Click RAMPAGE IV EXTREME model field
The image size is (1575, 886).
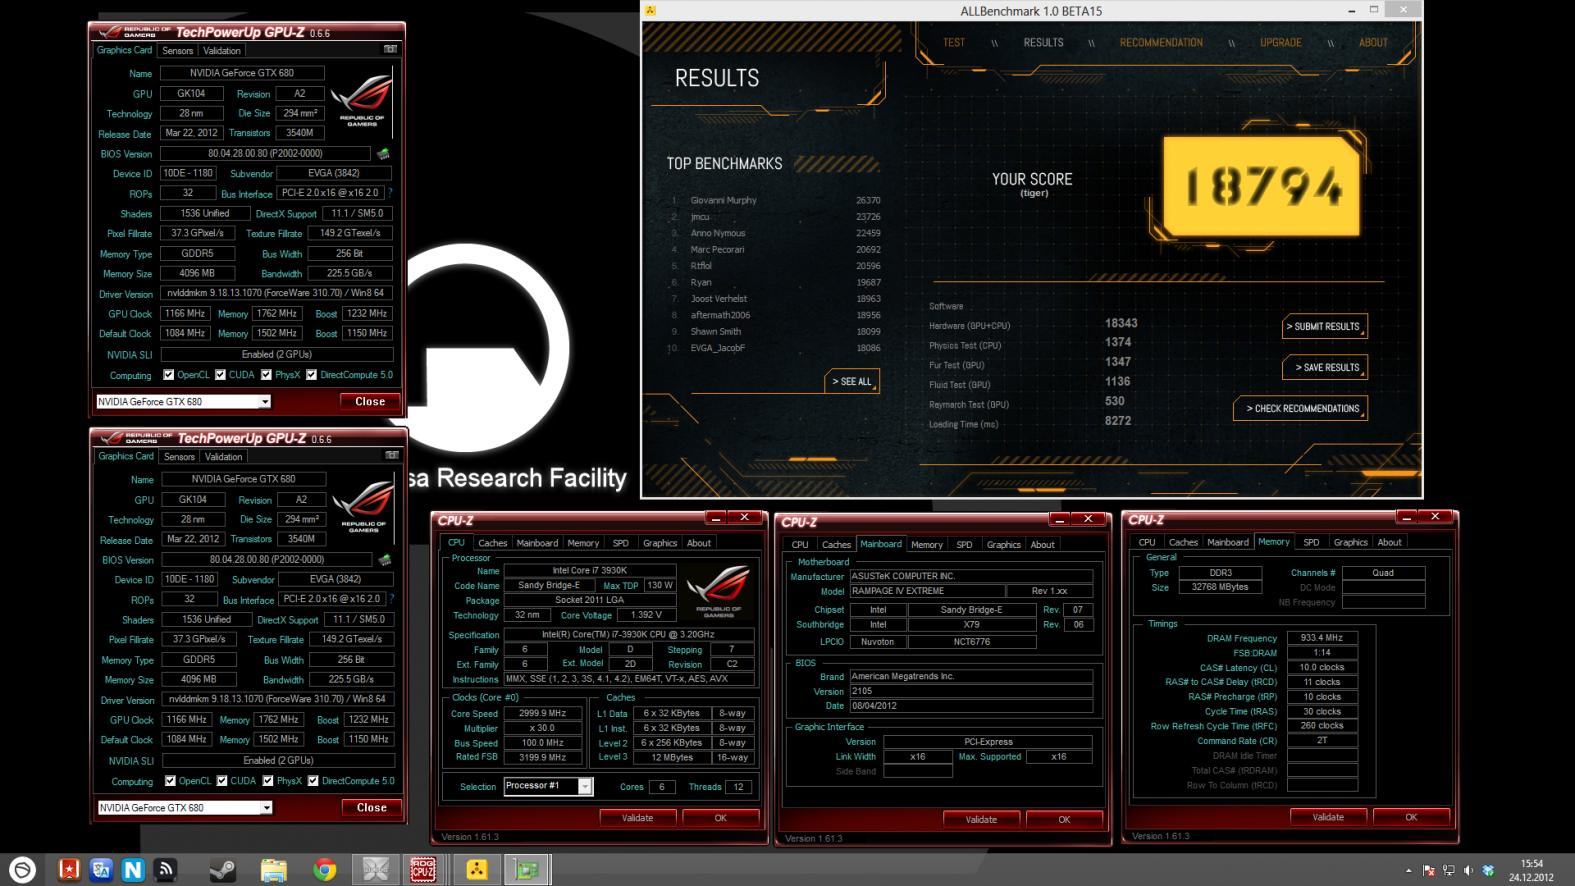click(926, 591)
